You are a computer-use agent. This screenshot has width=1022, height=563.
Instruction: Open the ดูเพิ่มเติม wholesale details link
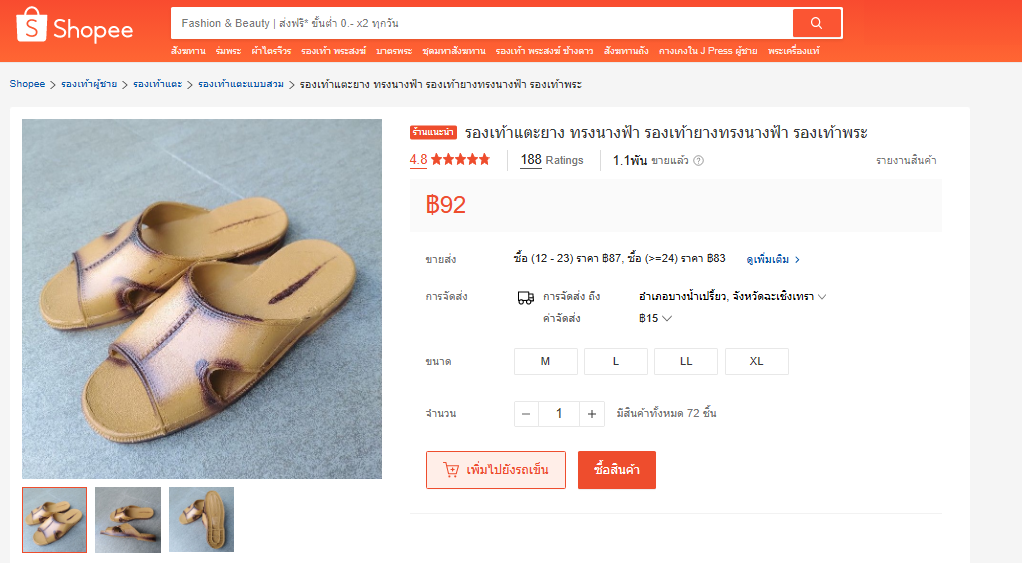click(x=773, y=259)
